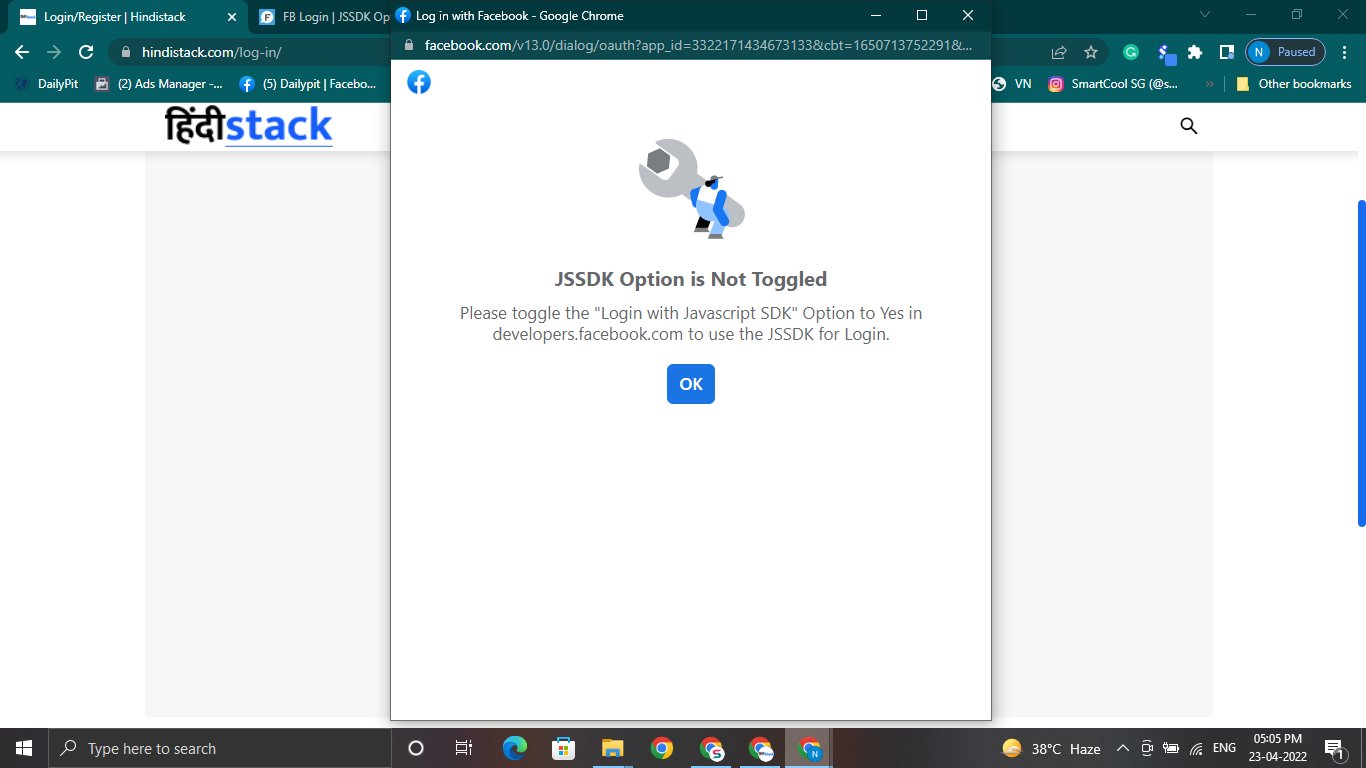Viewport: 1366px width, 768px height.
Task: Open the VN bookmark
Action: [x=1012, y=84]
